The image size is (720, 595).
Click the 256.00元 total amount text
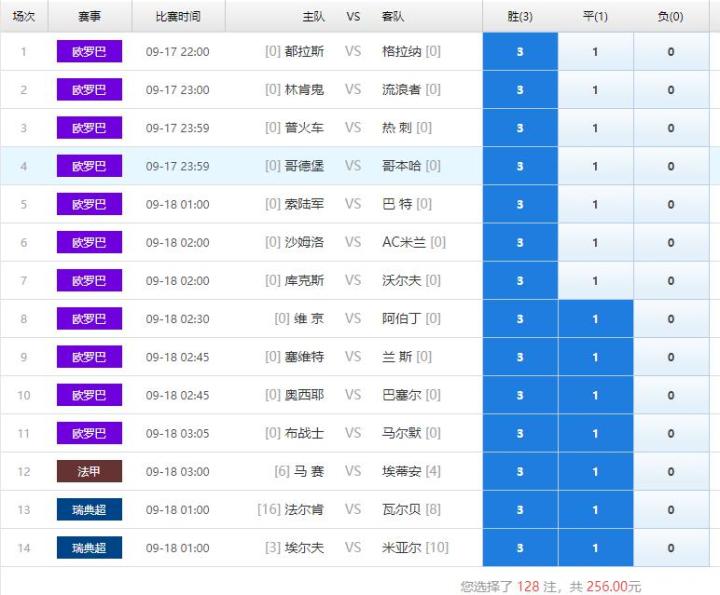[613, 587]
